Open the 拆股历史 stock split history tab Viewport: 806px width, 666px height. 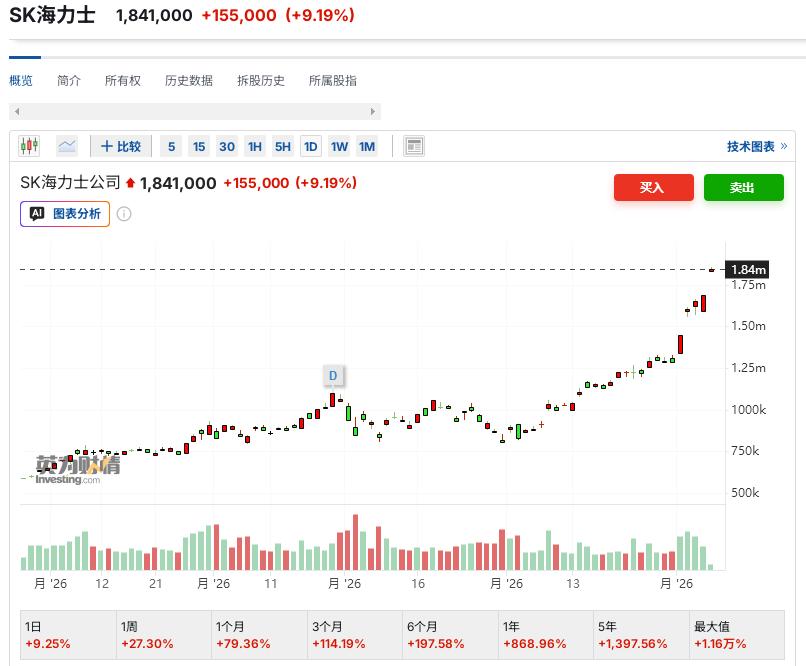tap(261, 81)
